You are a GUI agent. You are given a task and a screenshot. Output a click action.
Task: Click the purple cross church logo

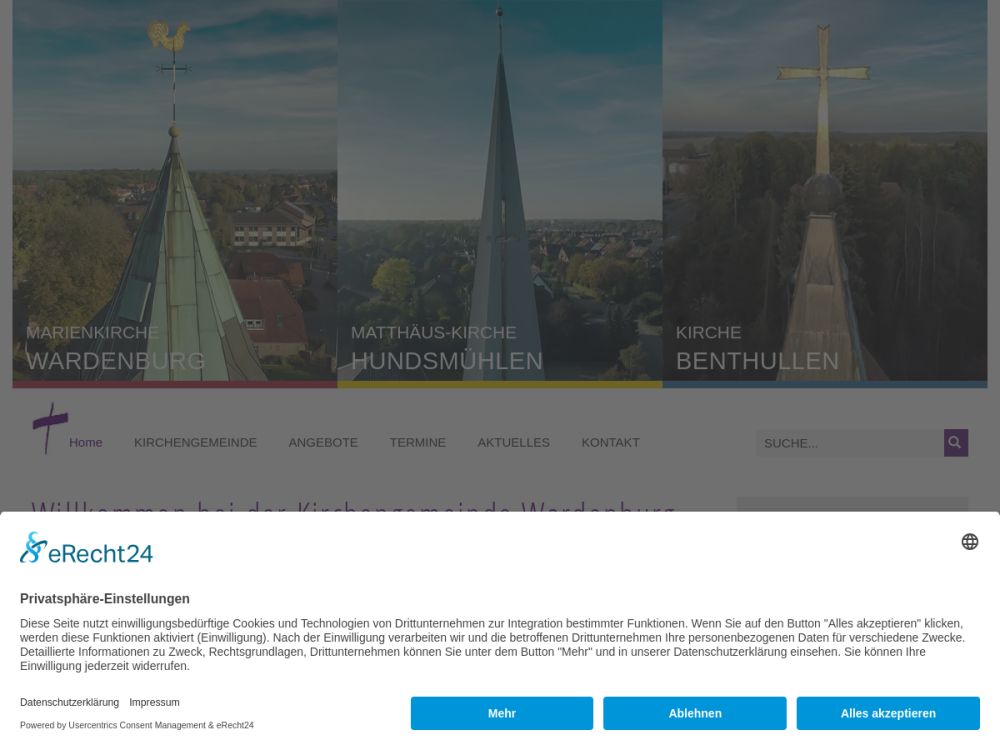(x=50, y=428)
